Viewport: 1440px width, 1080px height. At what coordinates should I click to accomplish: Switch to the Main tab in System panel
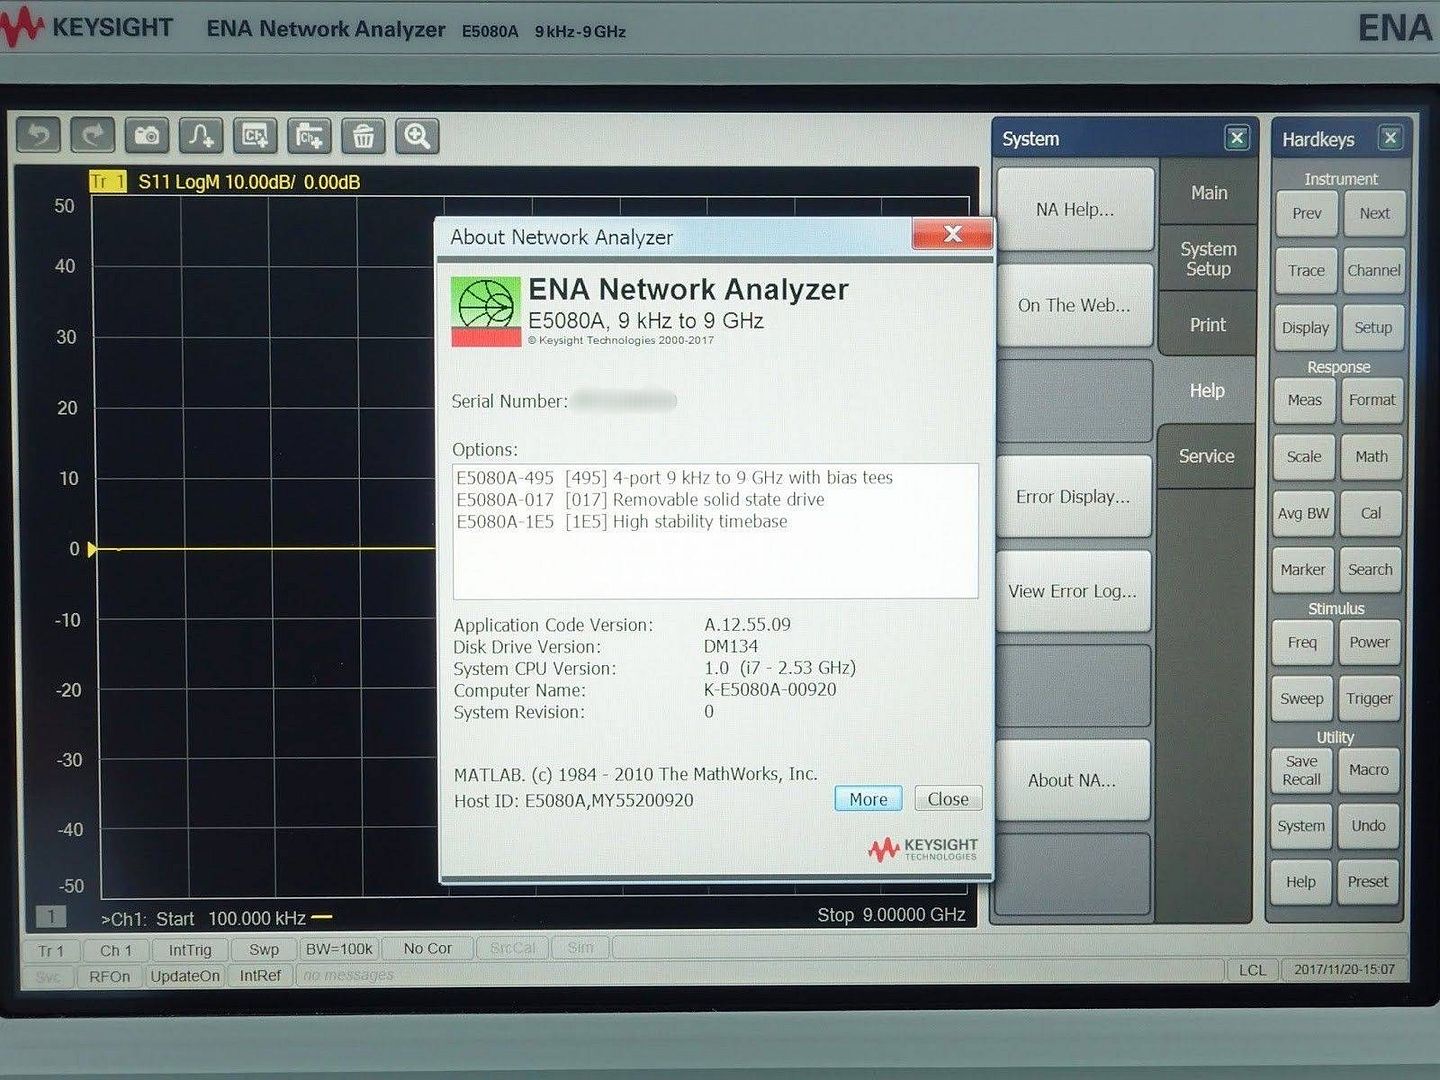click(1209, 192)
